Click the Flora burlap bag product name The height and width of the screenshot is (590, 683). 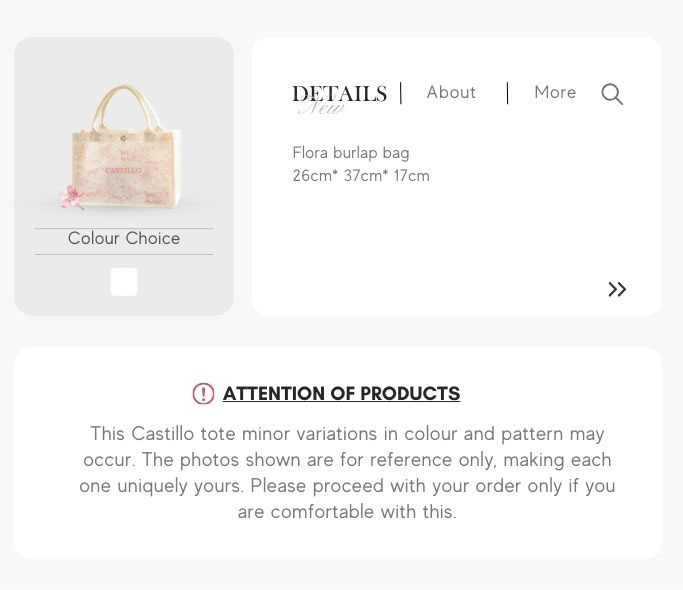click(351, 153)
